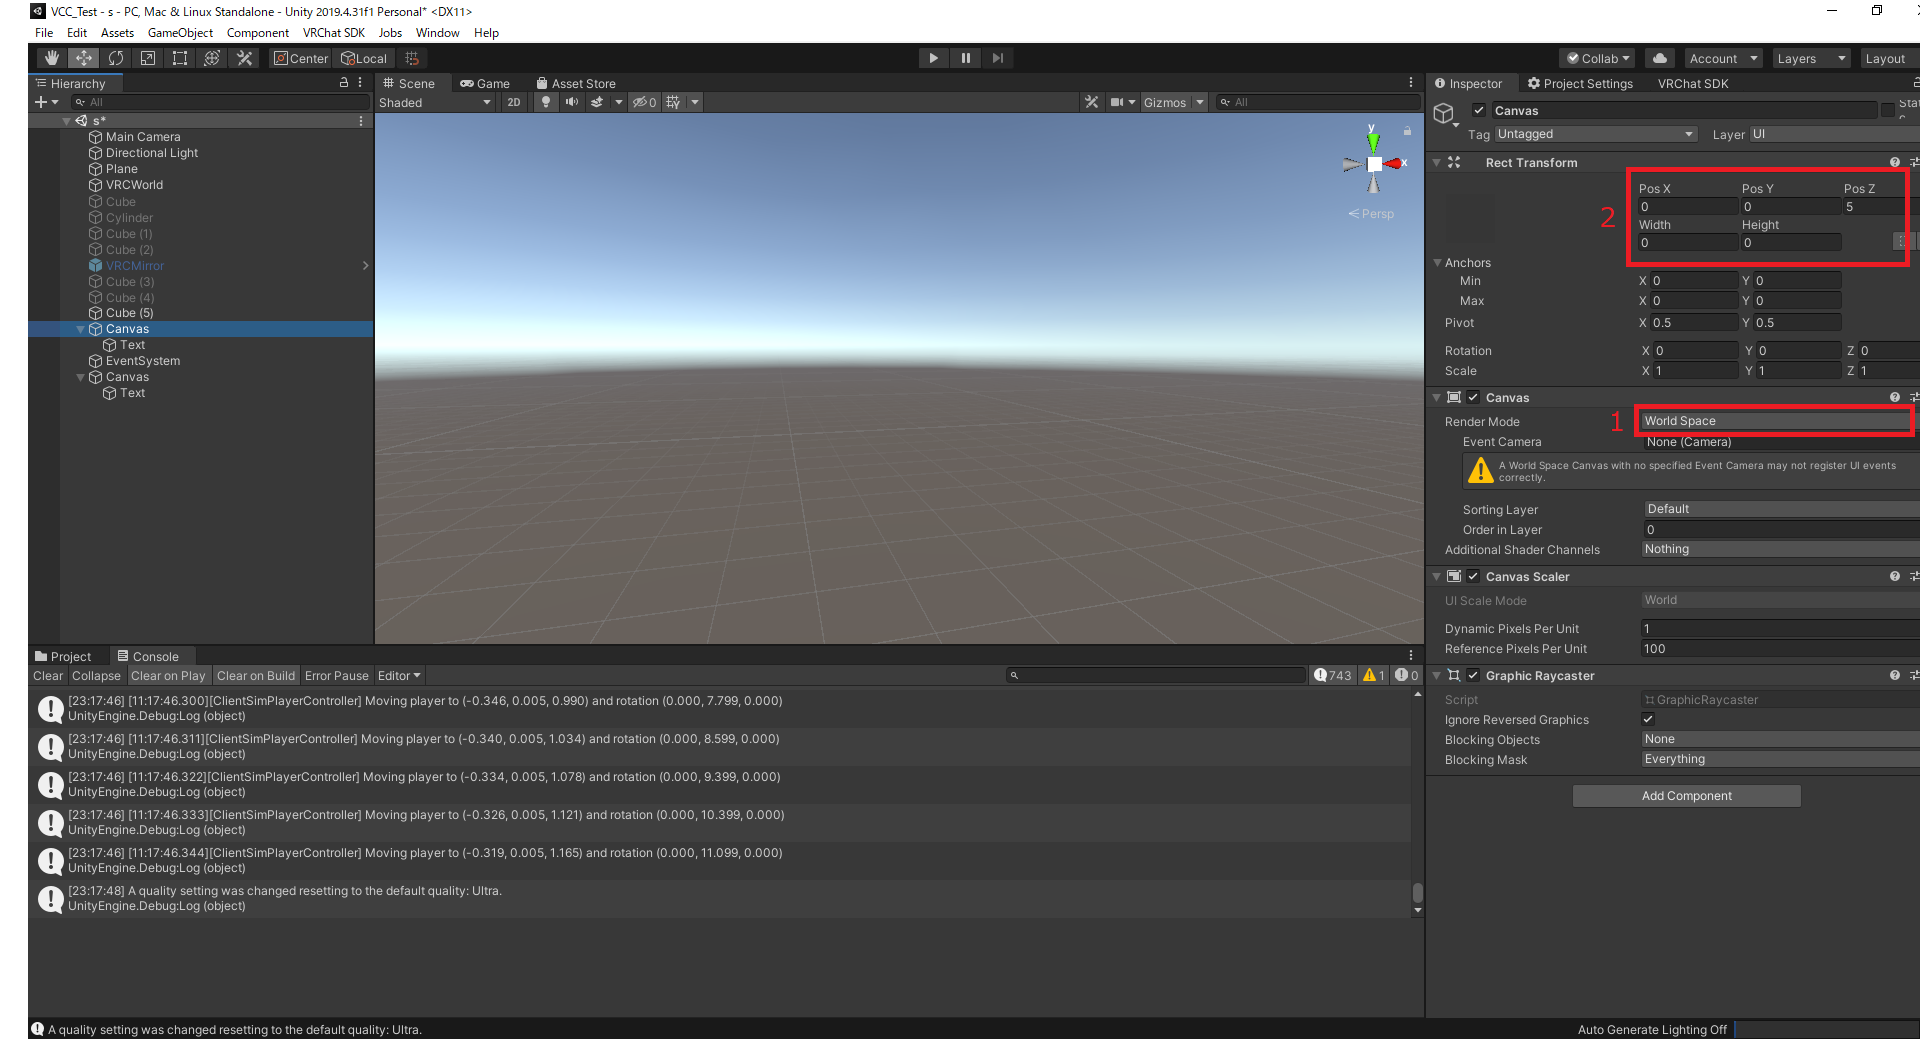1920x1040 pixels.
Task: Click the Pos Z input field
Action: [x=1870, y=207]
